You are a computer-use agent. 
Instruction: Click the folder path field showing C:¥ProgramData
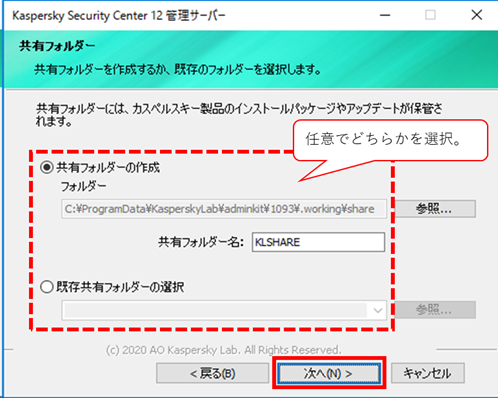pyautogui.click(x=224, y=209)
